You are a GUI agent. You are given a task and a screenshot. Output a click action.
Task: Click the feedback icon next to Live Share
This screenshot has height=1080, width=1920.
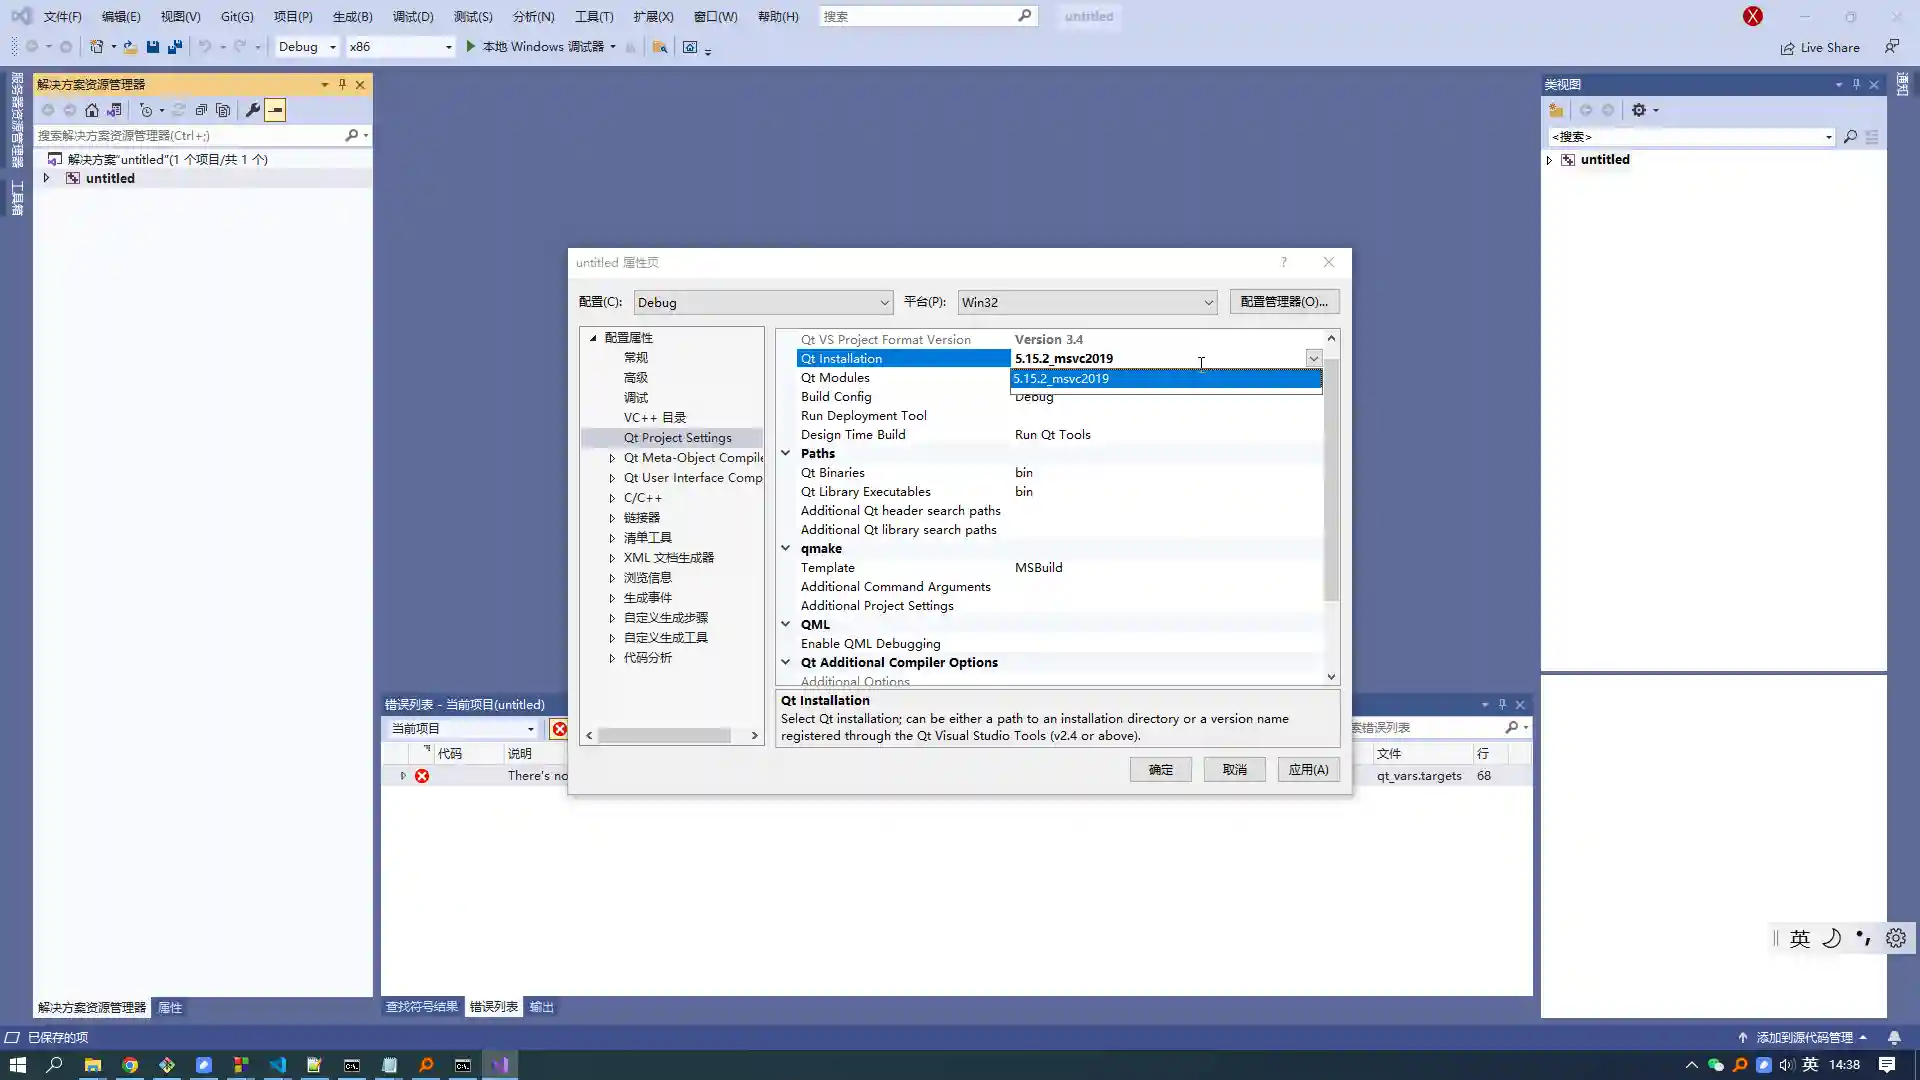[1892, 47]
